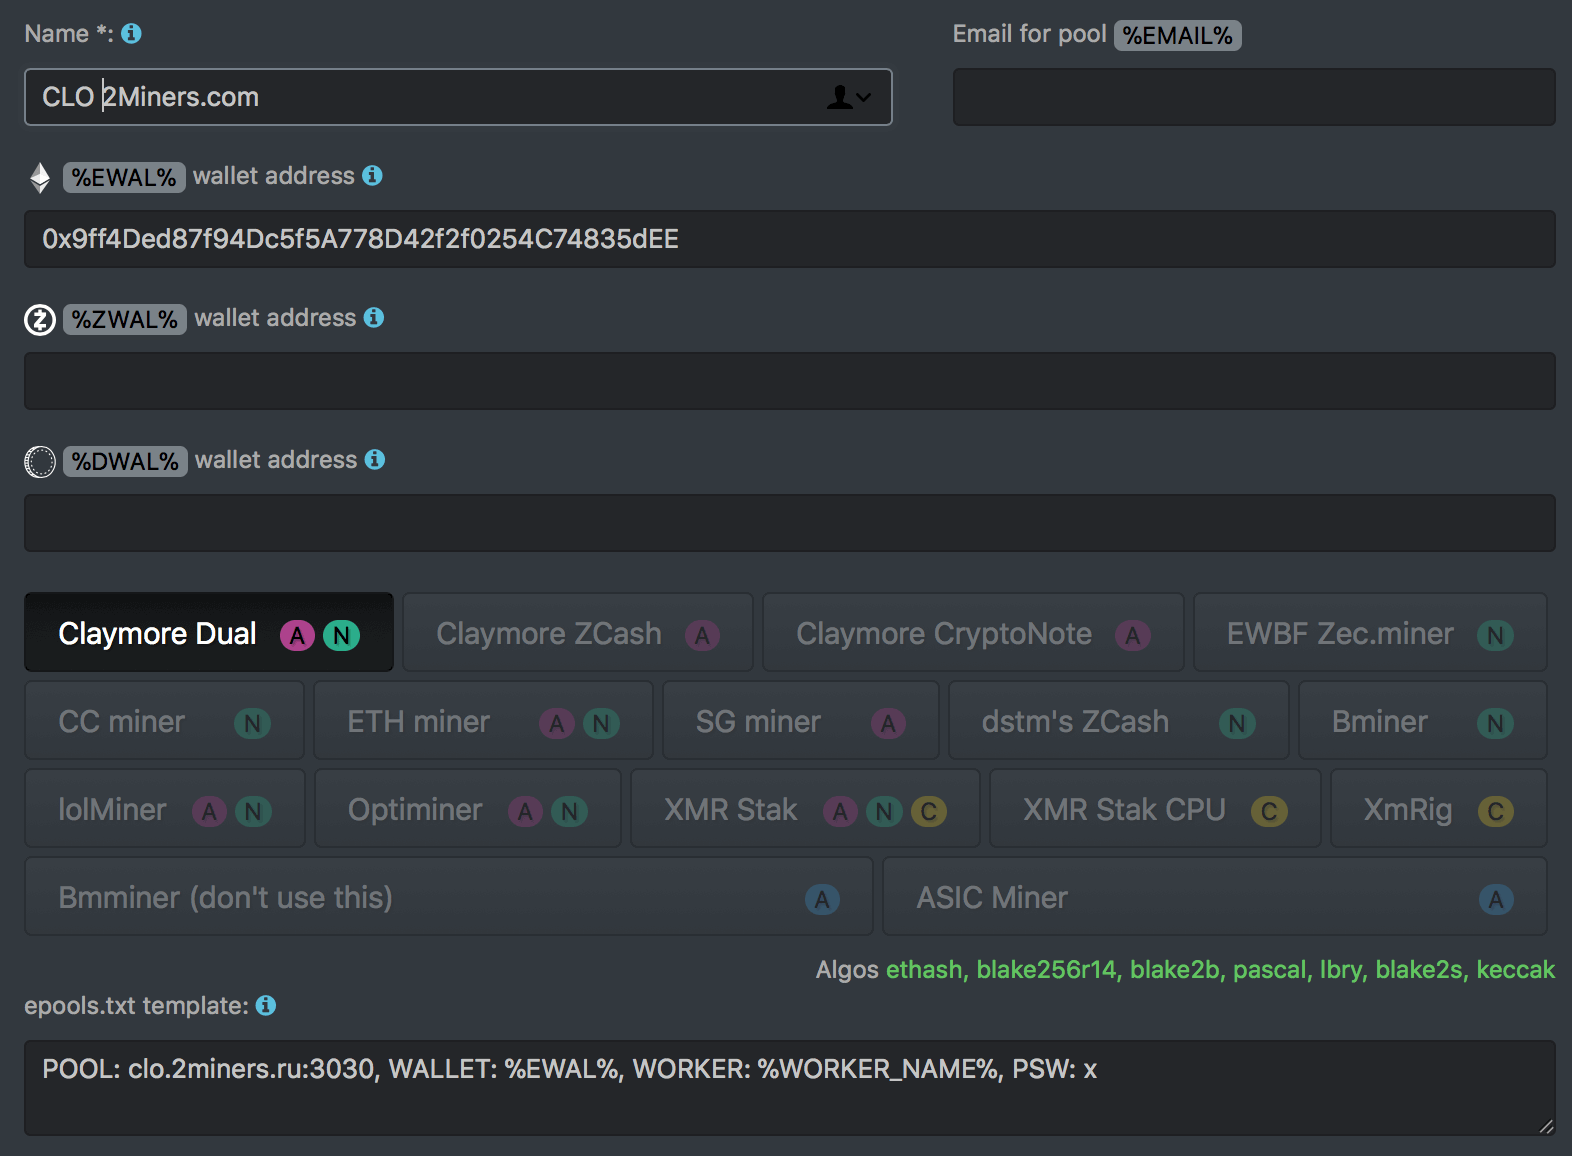Click the info icon next to Name label

131,34
